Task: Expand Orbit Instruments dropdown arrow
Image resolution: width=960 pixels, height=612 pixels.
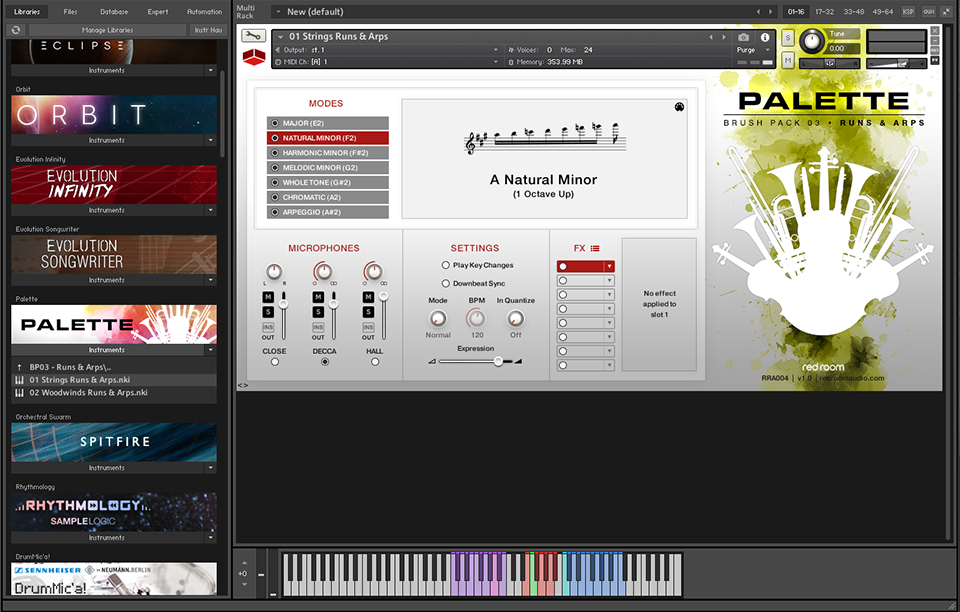Action: (211, 140)
